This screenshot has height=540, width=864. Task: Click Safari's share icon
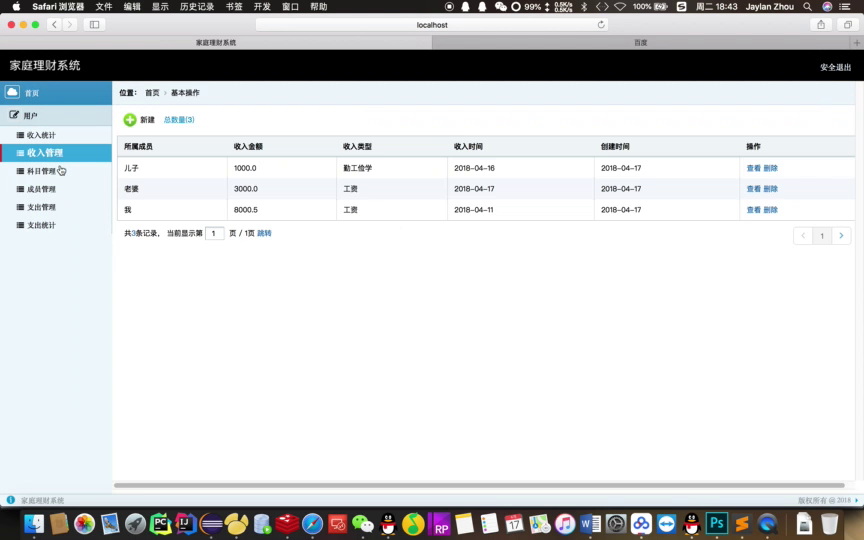821,24
